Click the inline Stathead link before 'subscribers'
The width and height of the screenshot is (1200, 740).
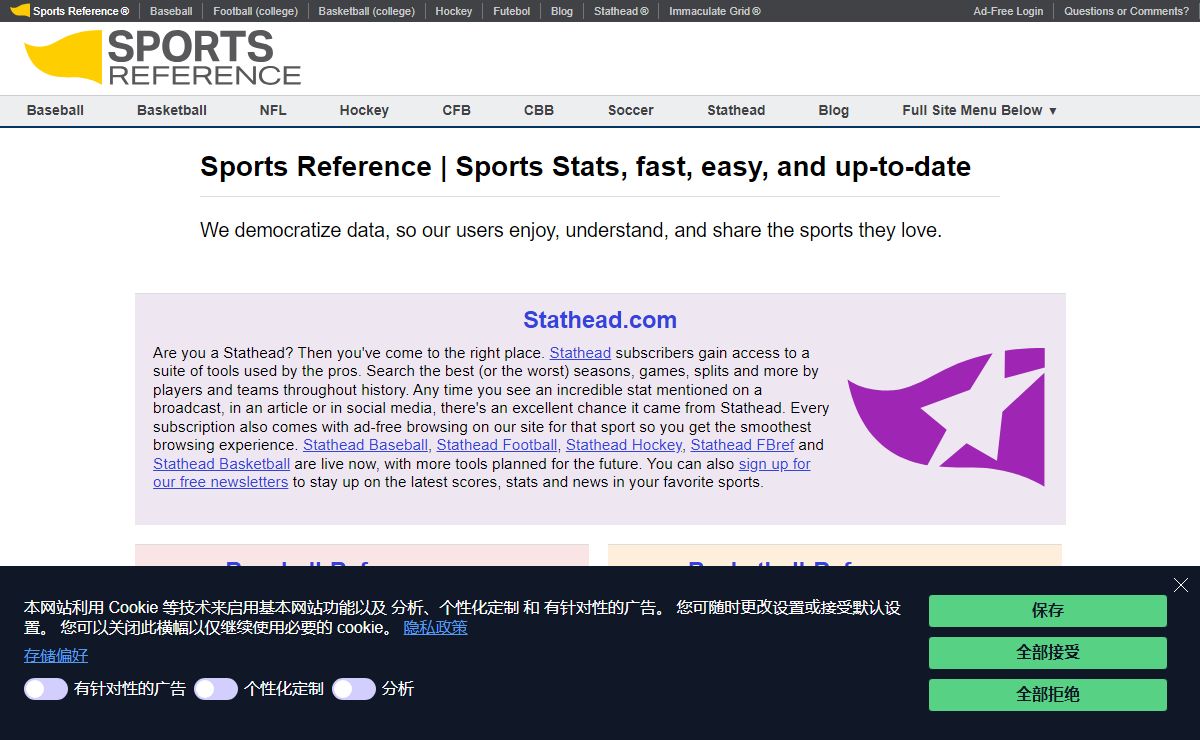(580, 353)
